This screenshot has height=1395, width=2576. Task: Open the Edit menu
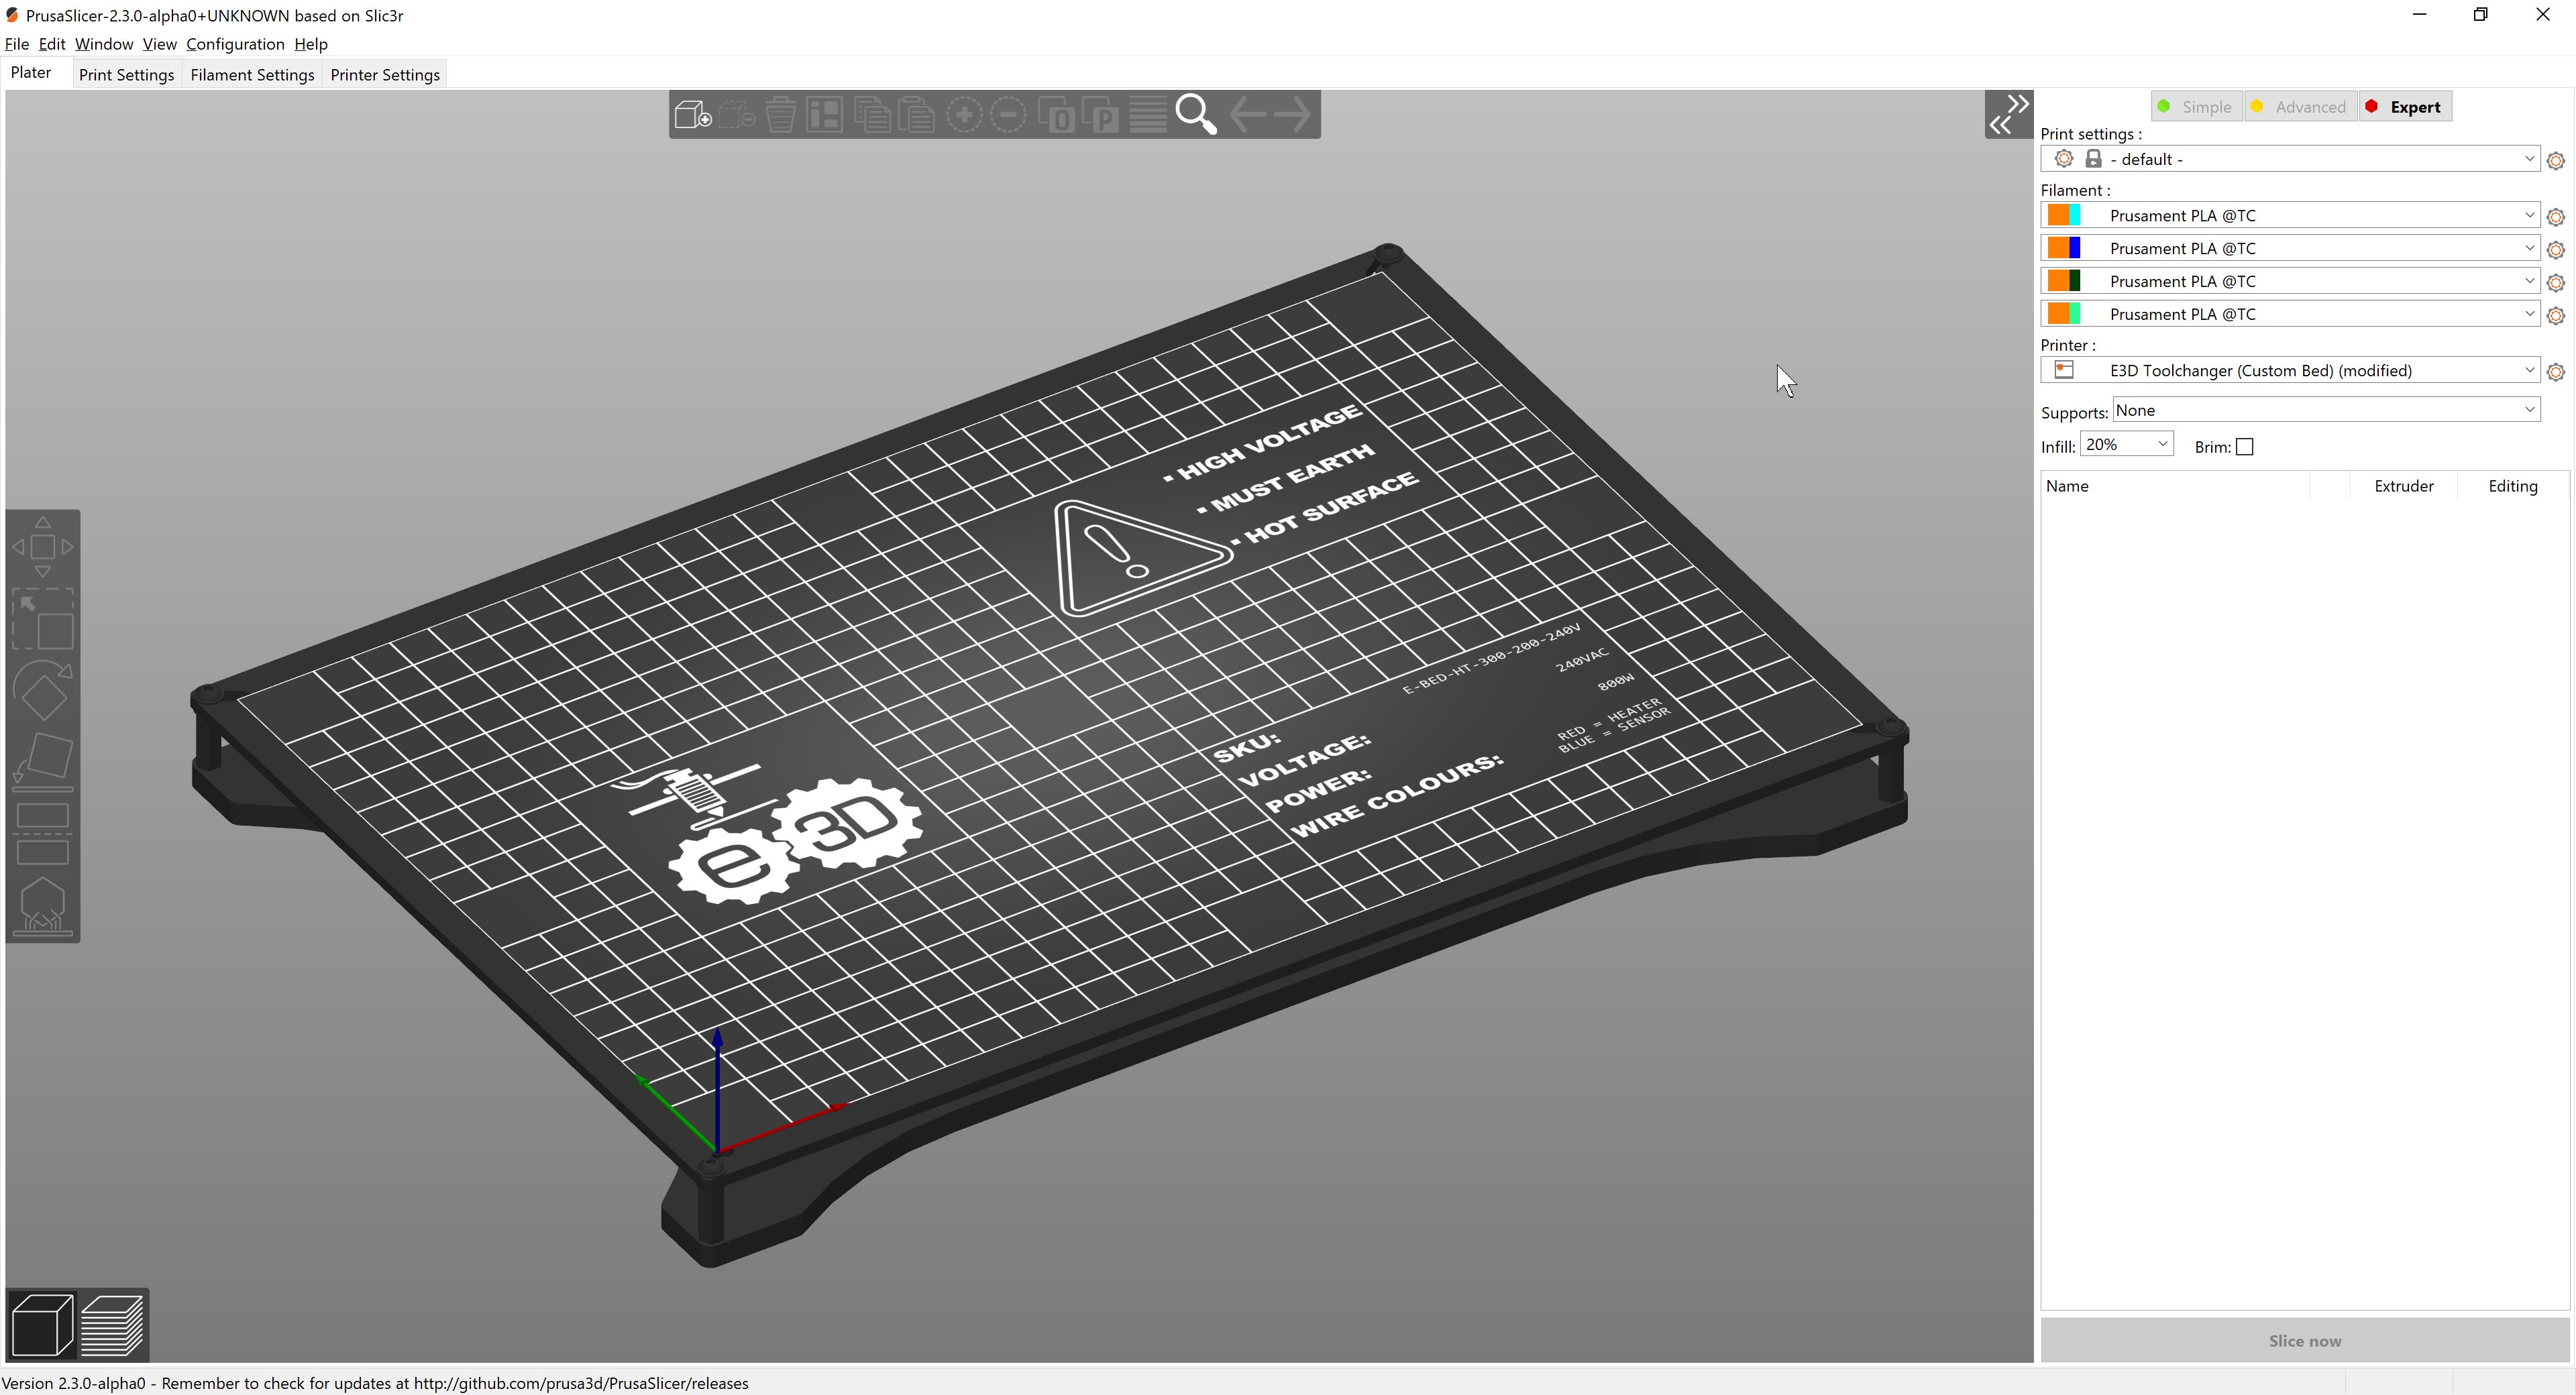point(52,44)
